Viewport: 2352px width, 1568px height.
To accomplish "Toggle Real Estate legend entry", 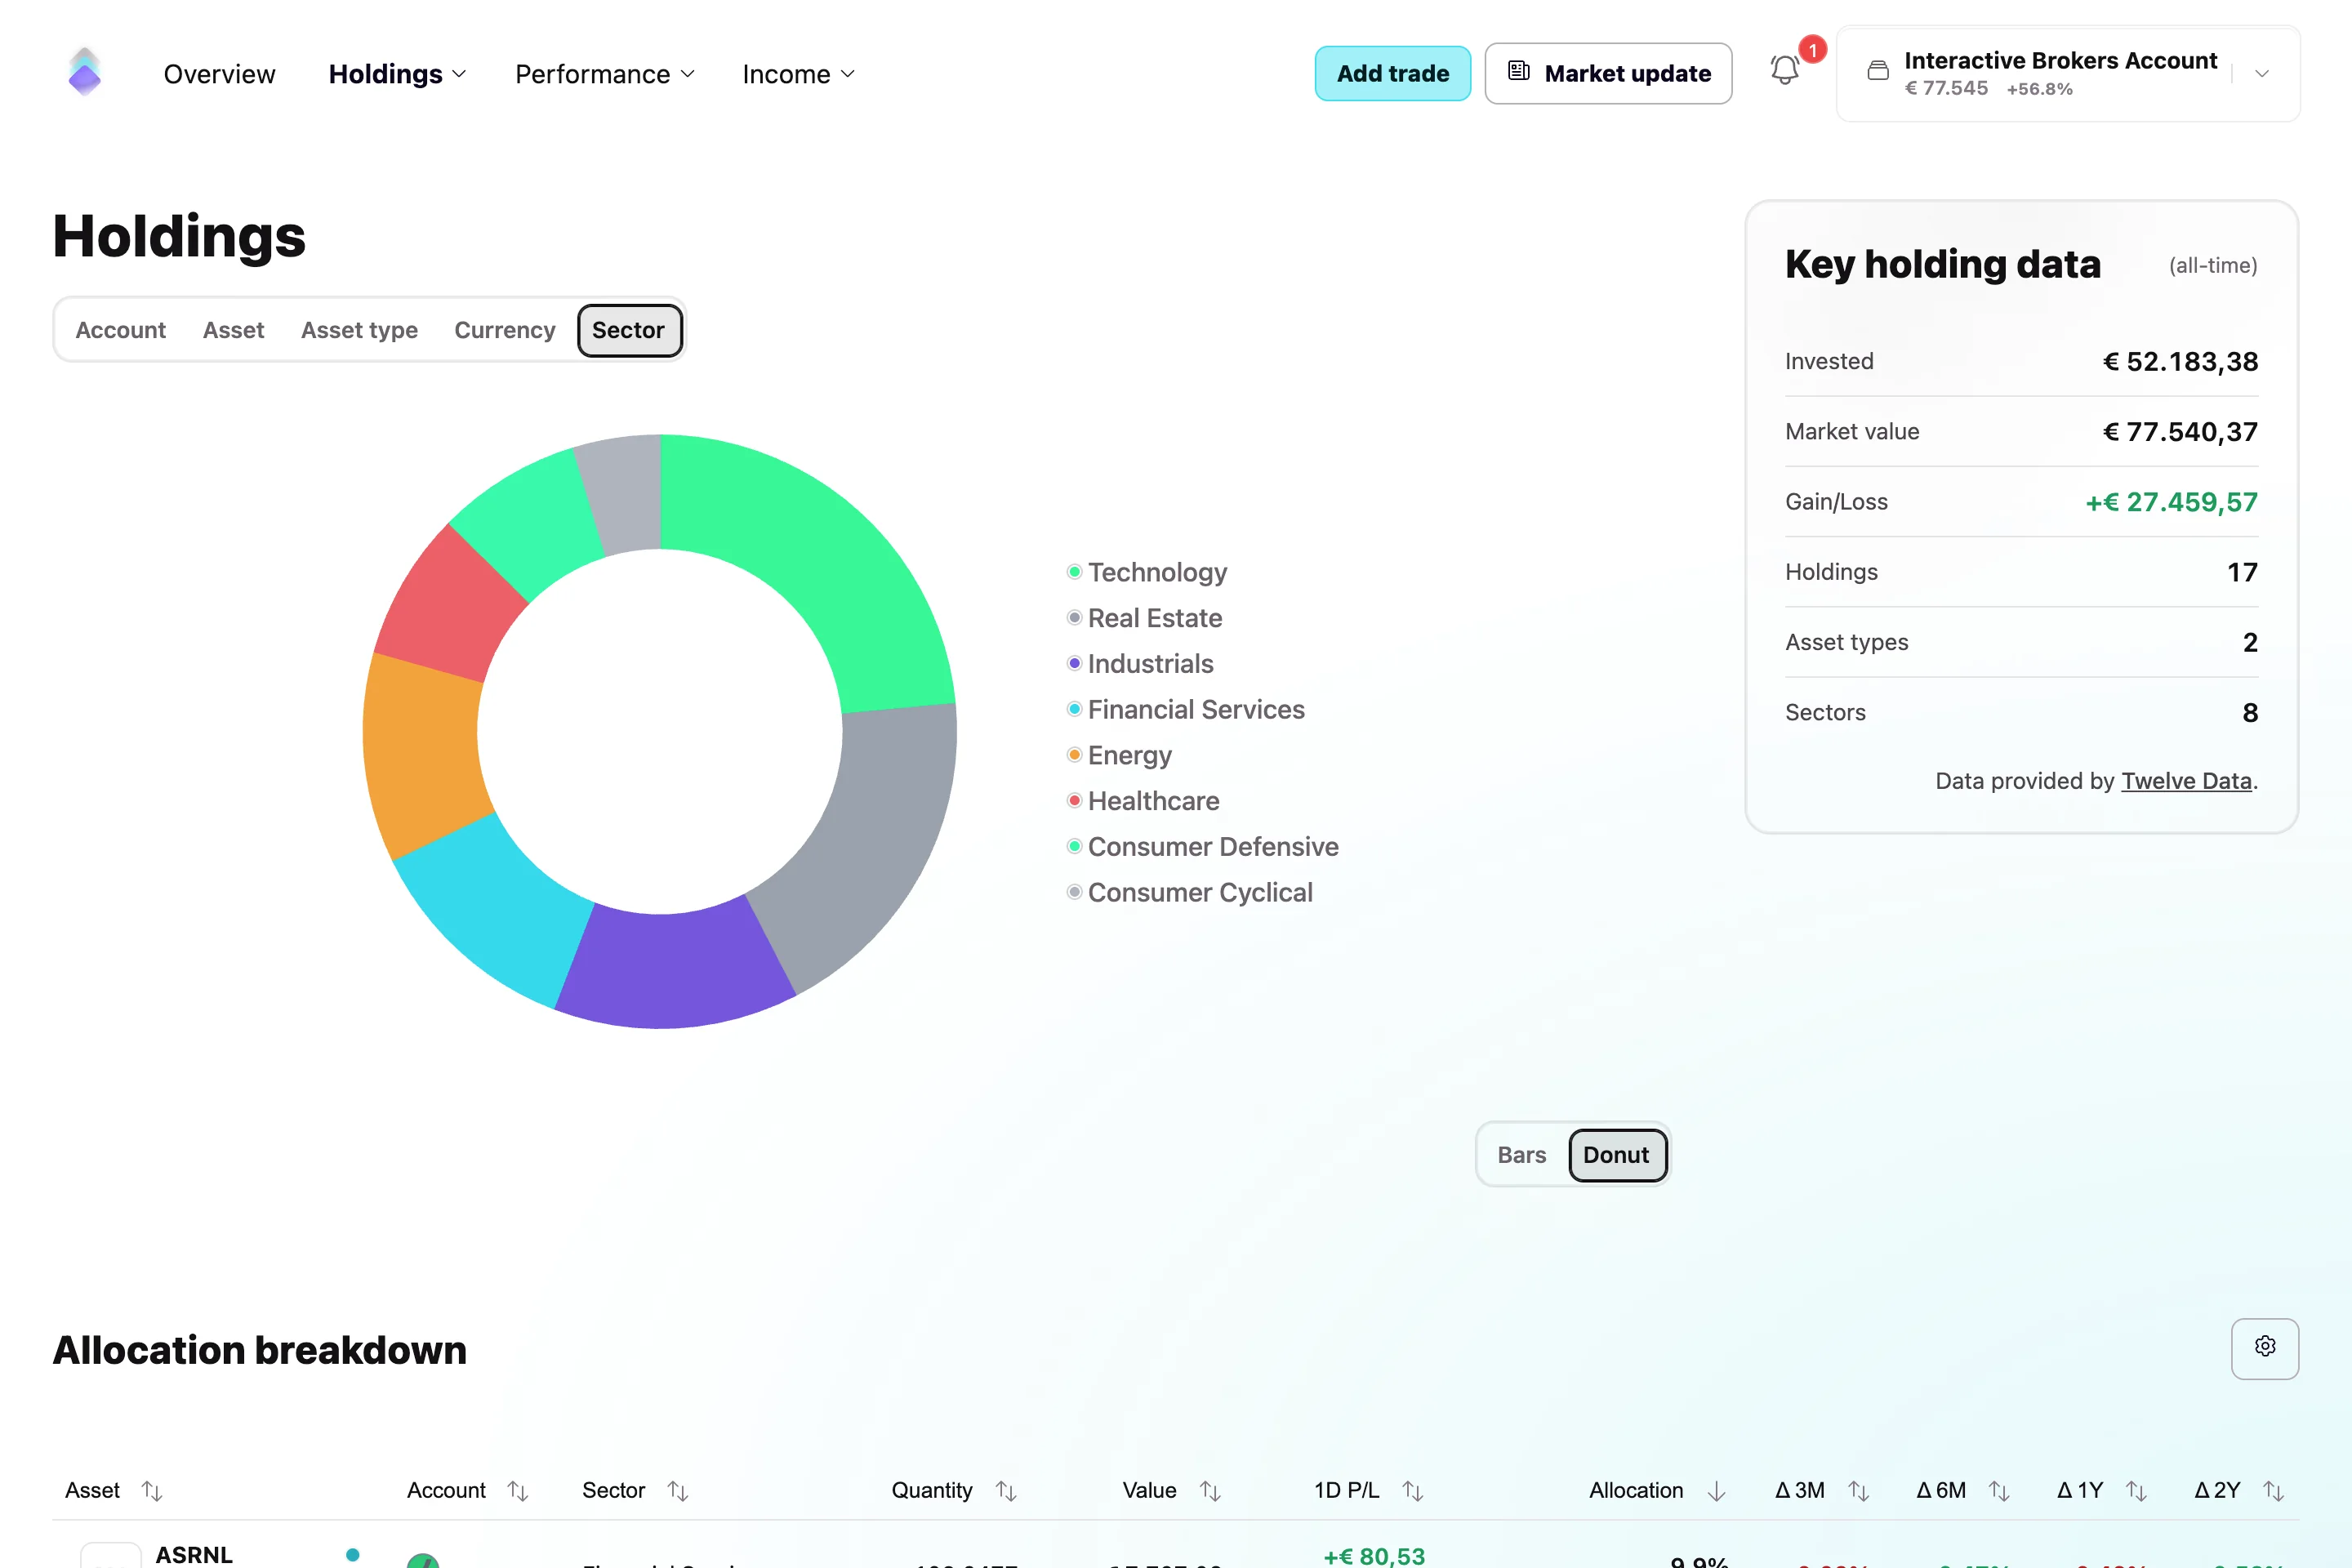I will click(x=1144, y=618).
